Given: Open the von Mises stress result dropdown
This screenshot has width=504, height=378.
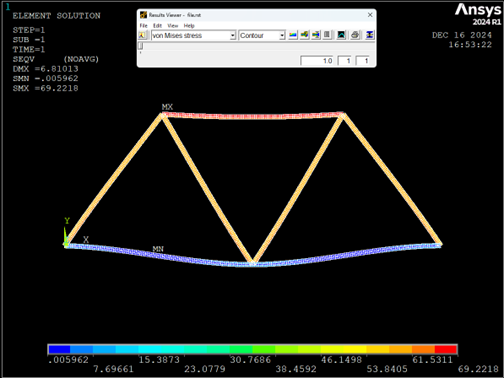Looking at the screenshot, I should [233, 35].
